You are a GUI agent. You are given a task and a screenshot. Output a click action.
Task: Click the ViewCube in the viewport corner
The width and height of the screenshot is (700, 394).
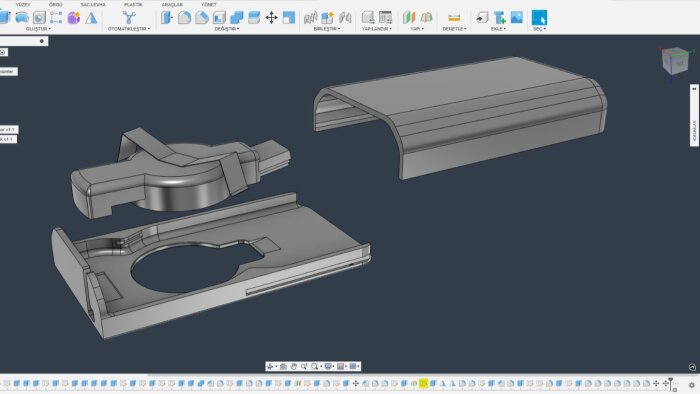pos(675,61)
